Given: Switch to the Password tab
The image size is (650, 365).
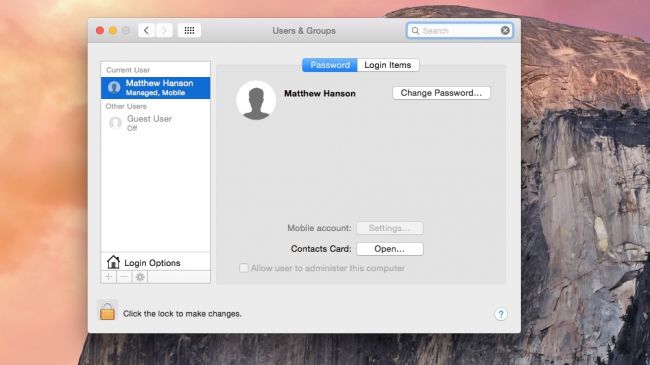Looking at the screenshot, I should [330, 65].
